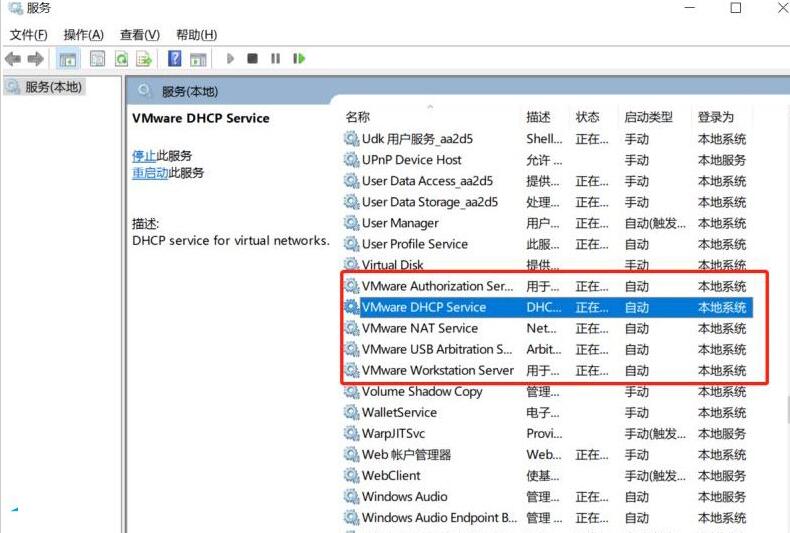The width and height of the screenshot is (790, 533).
Task: Select User Data Storage_aa2d5 service
Action: pos(548,202)
